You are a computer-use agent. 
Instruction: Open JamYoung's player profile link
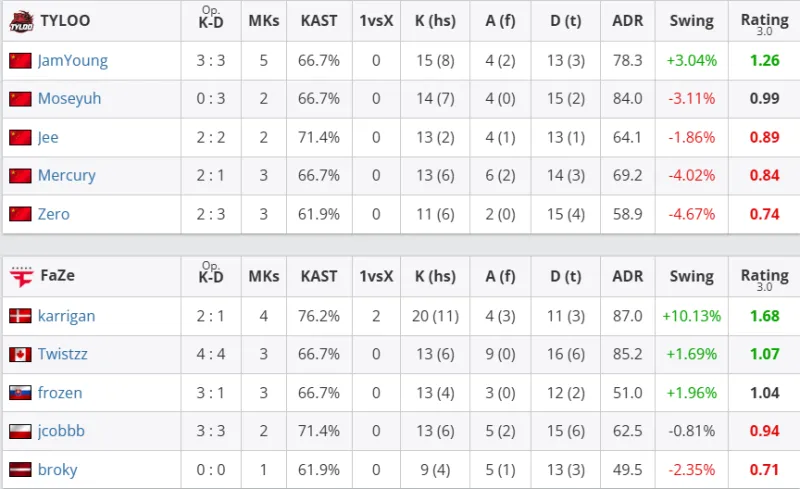tap(72, 61)
